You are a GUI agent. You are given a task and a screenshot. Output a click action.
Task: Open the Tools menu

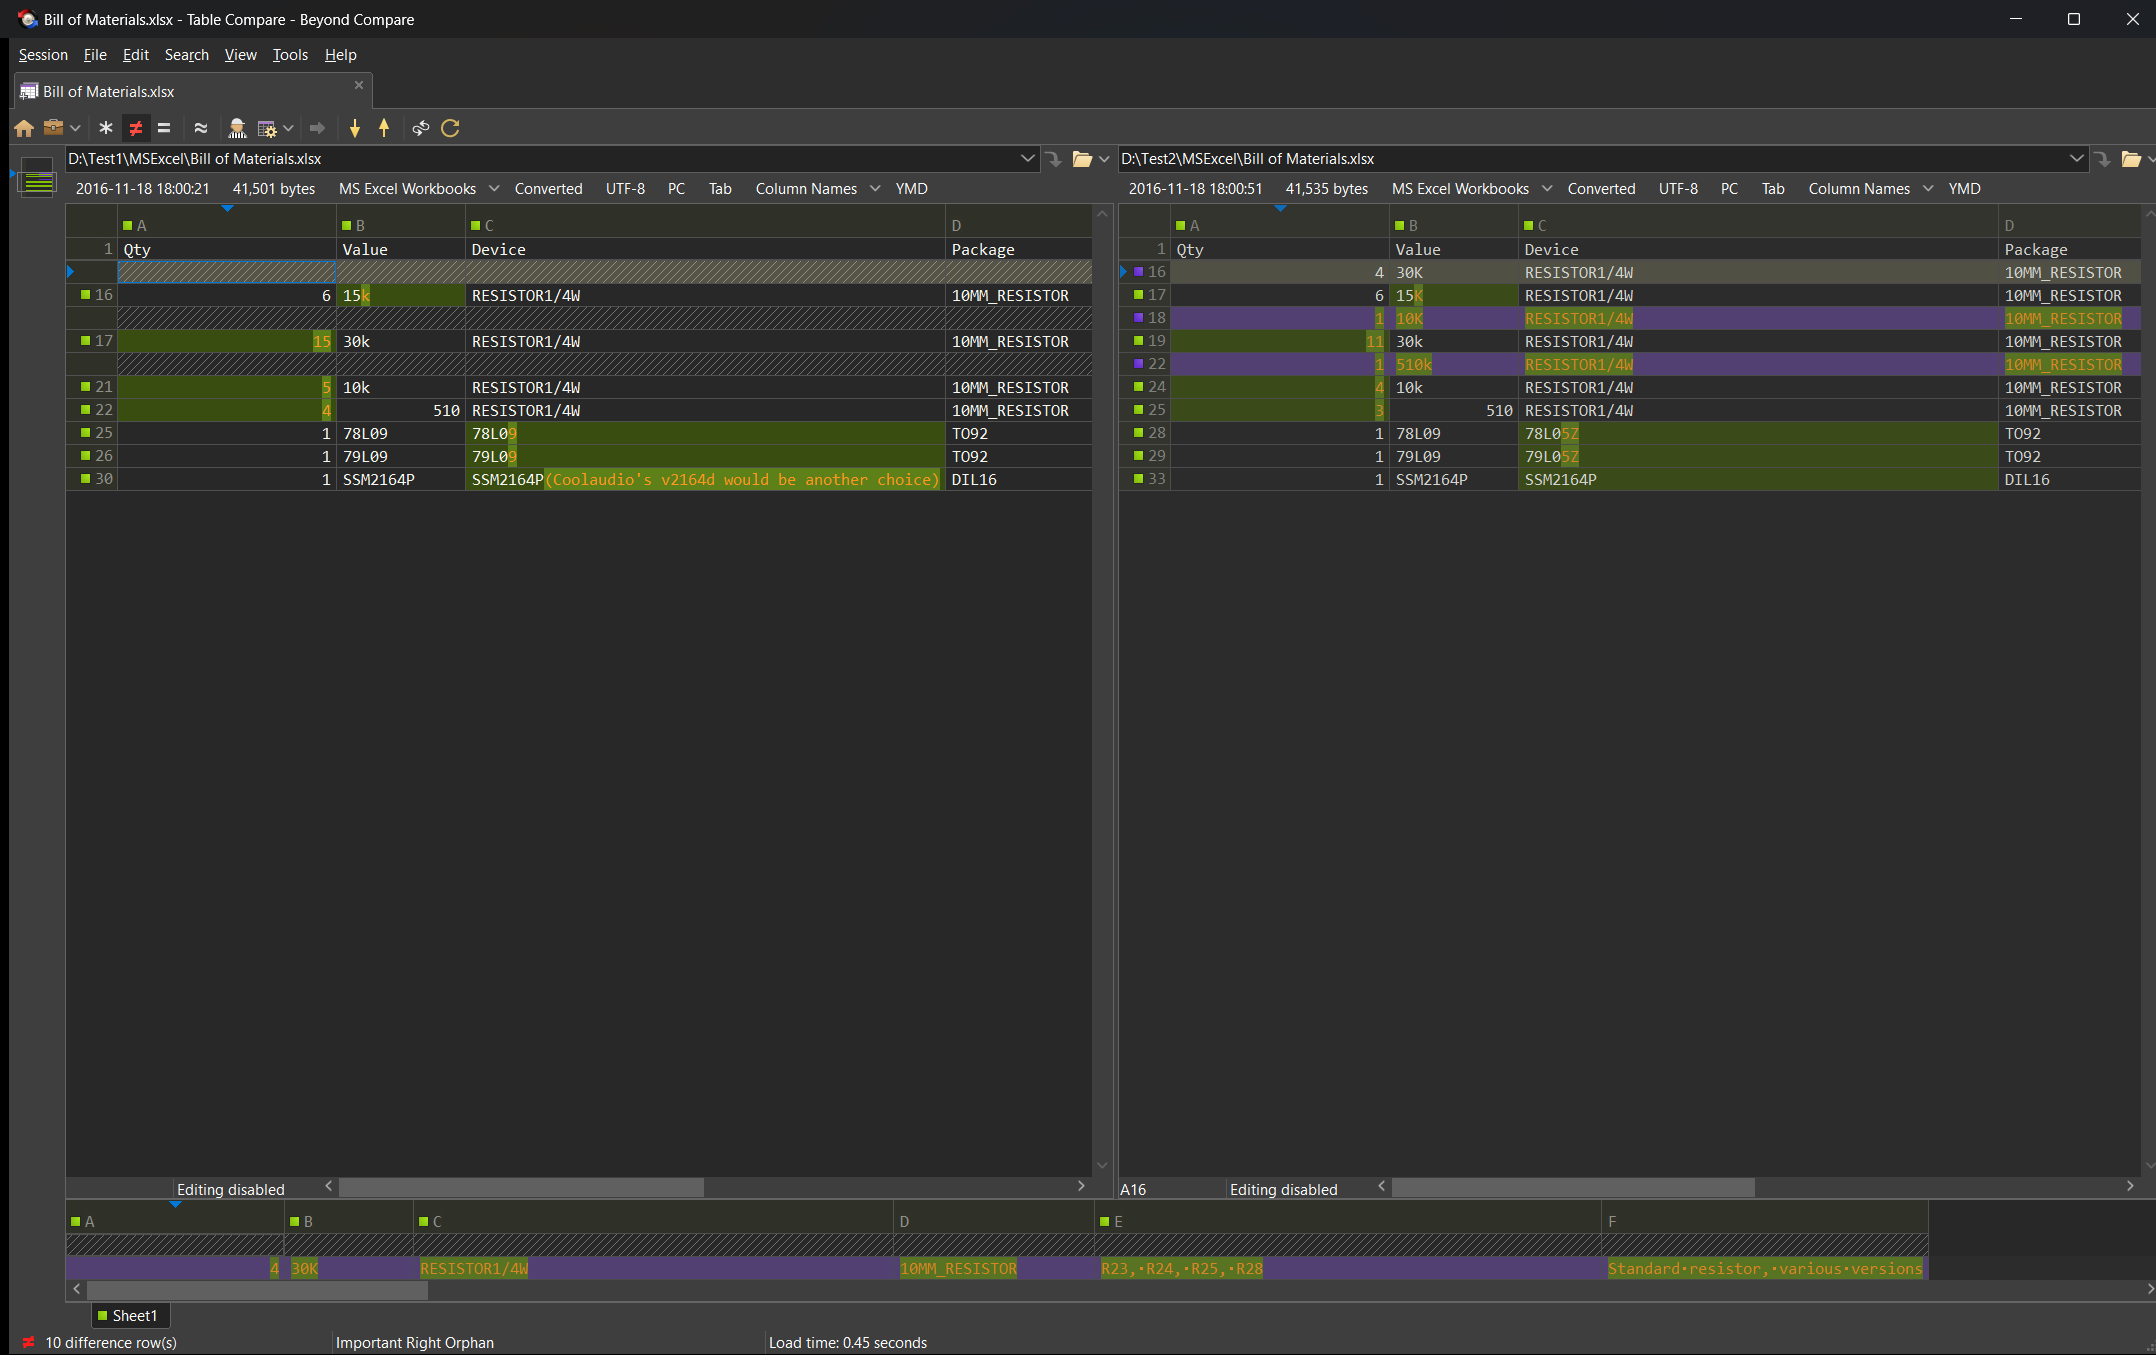pos(290,55)
